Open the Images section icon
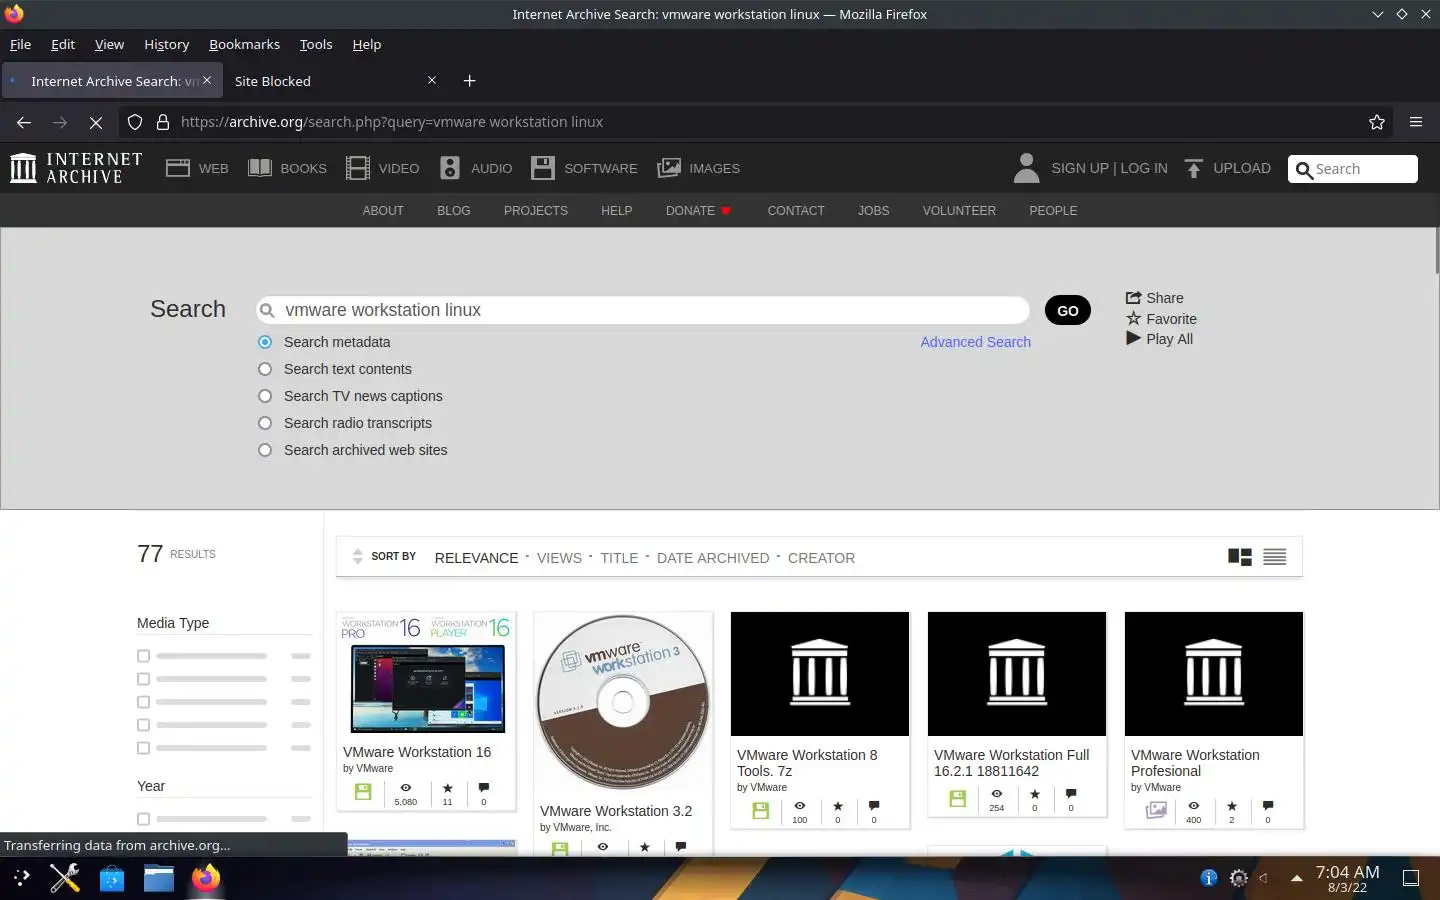The width and height of the screenshot is (1440, 900). 669,168
